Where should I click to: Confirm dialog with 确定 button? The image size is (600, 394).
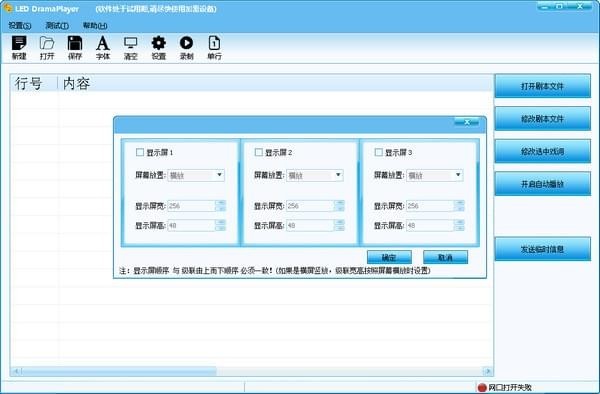(389, 257)
